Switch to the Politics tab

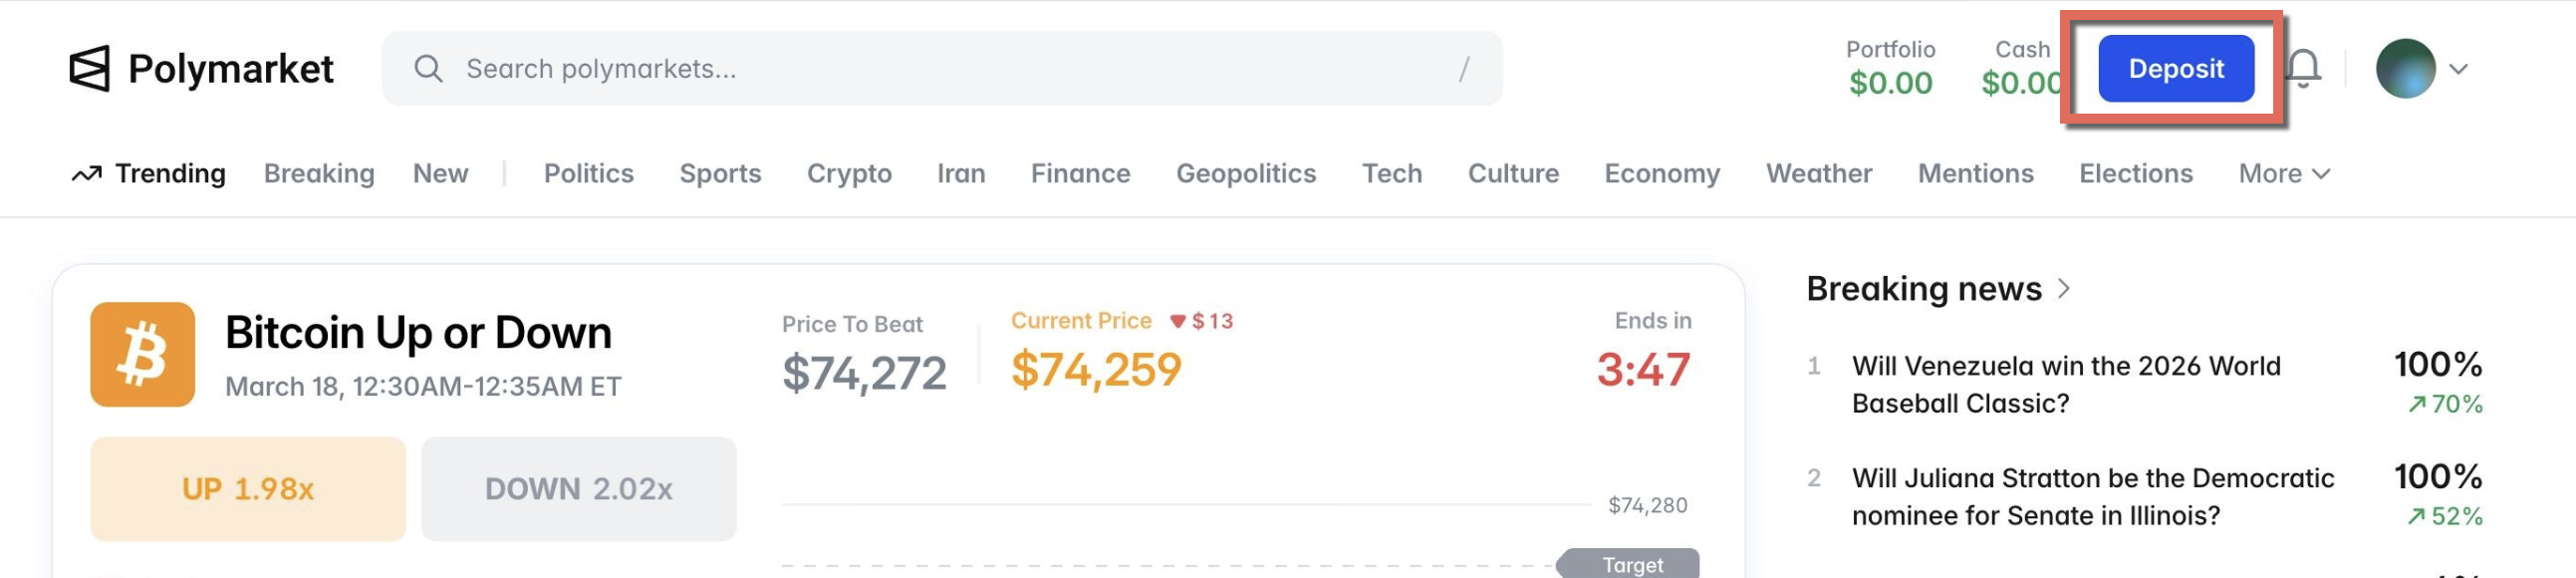pyautogui.click(x=588, y=174)
